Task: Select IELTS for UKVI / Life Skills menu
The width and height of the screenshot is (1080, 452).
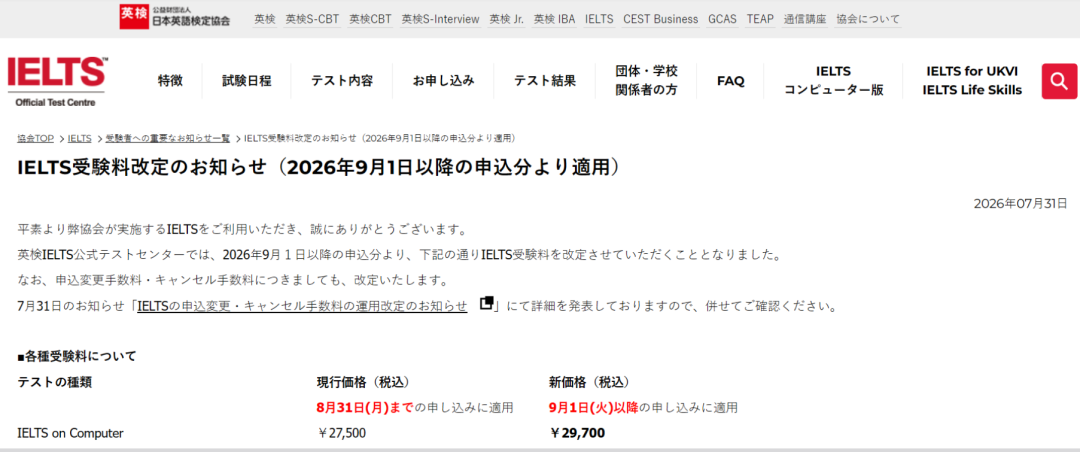Action: click(972, 81)
